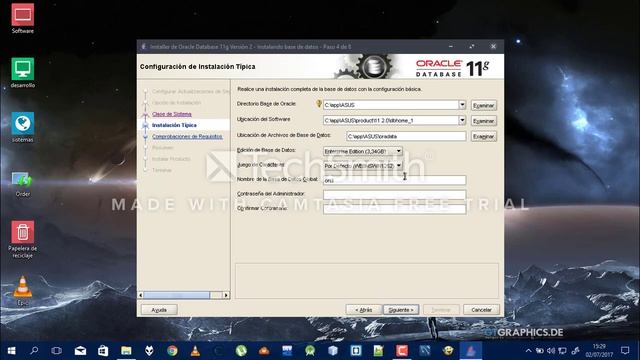Focus the Contraseña del Administrador field
The image size is (640, 360).
click(394, 195)
